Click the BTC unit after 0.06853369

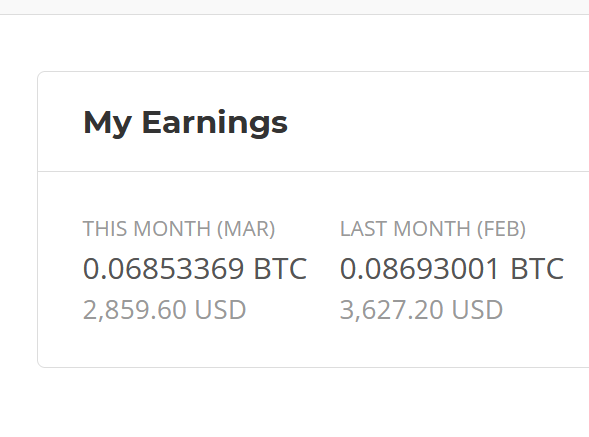click(281, 269)
